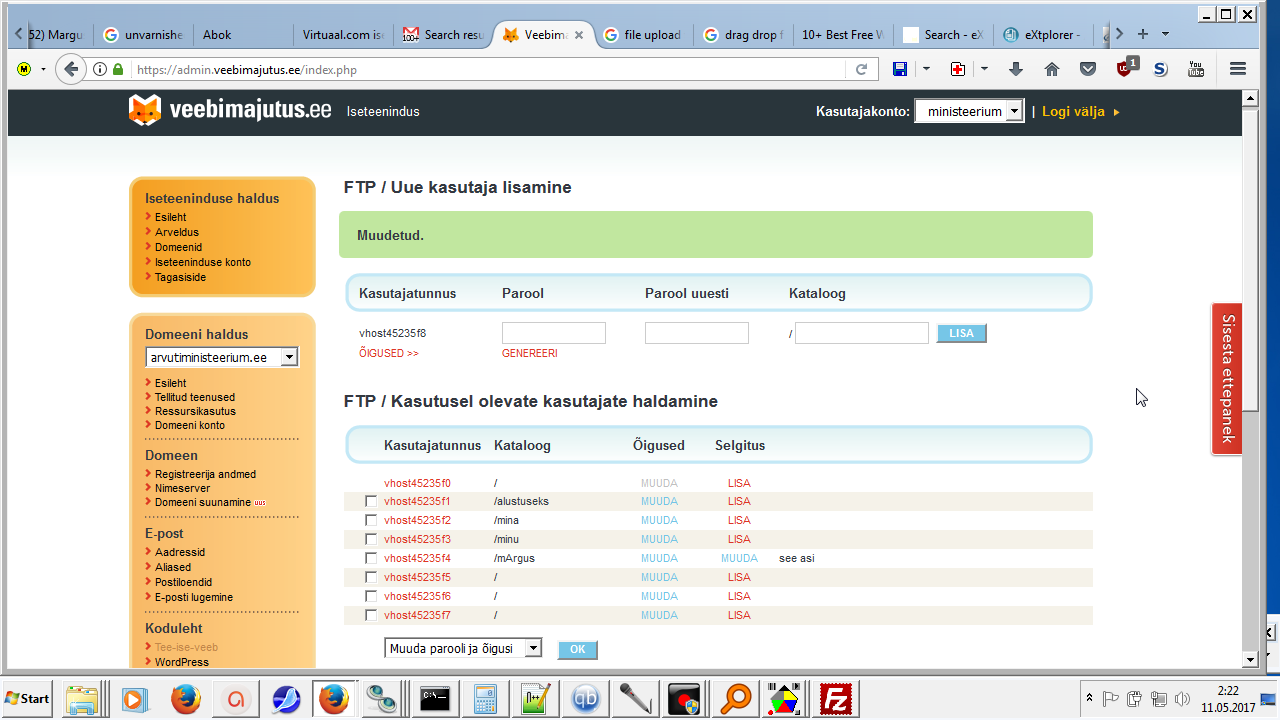Open the downloads arrow icon
1280x720 pixels.
click(1016, 69)
